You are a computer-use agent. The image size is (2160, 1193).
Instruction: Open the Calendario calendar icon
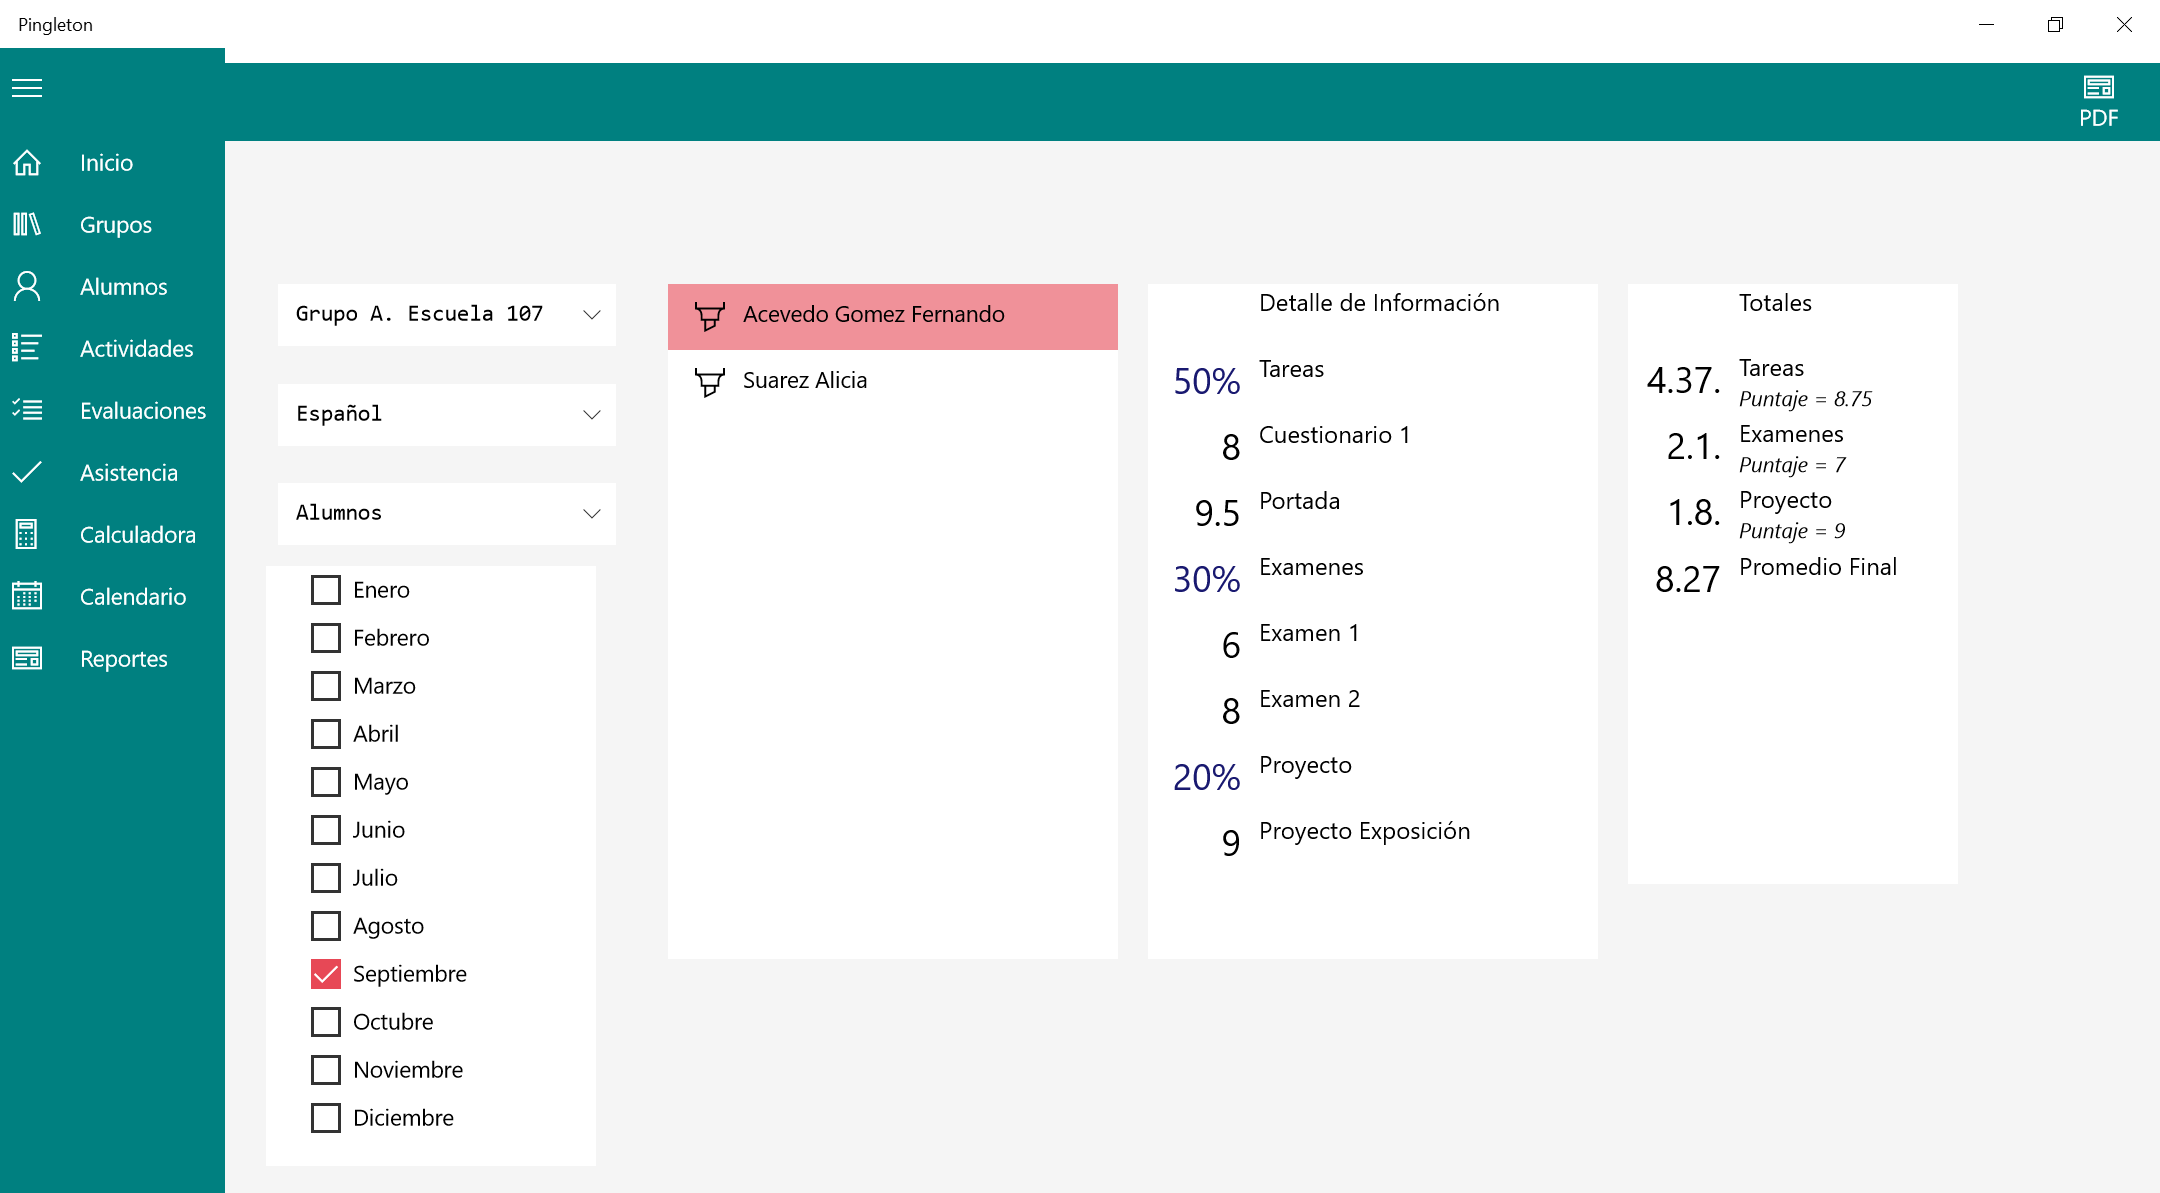click(27, 596)
